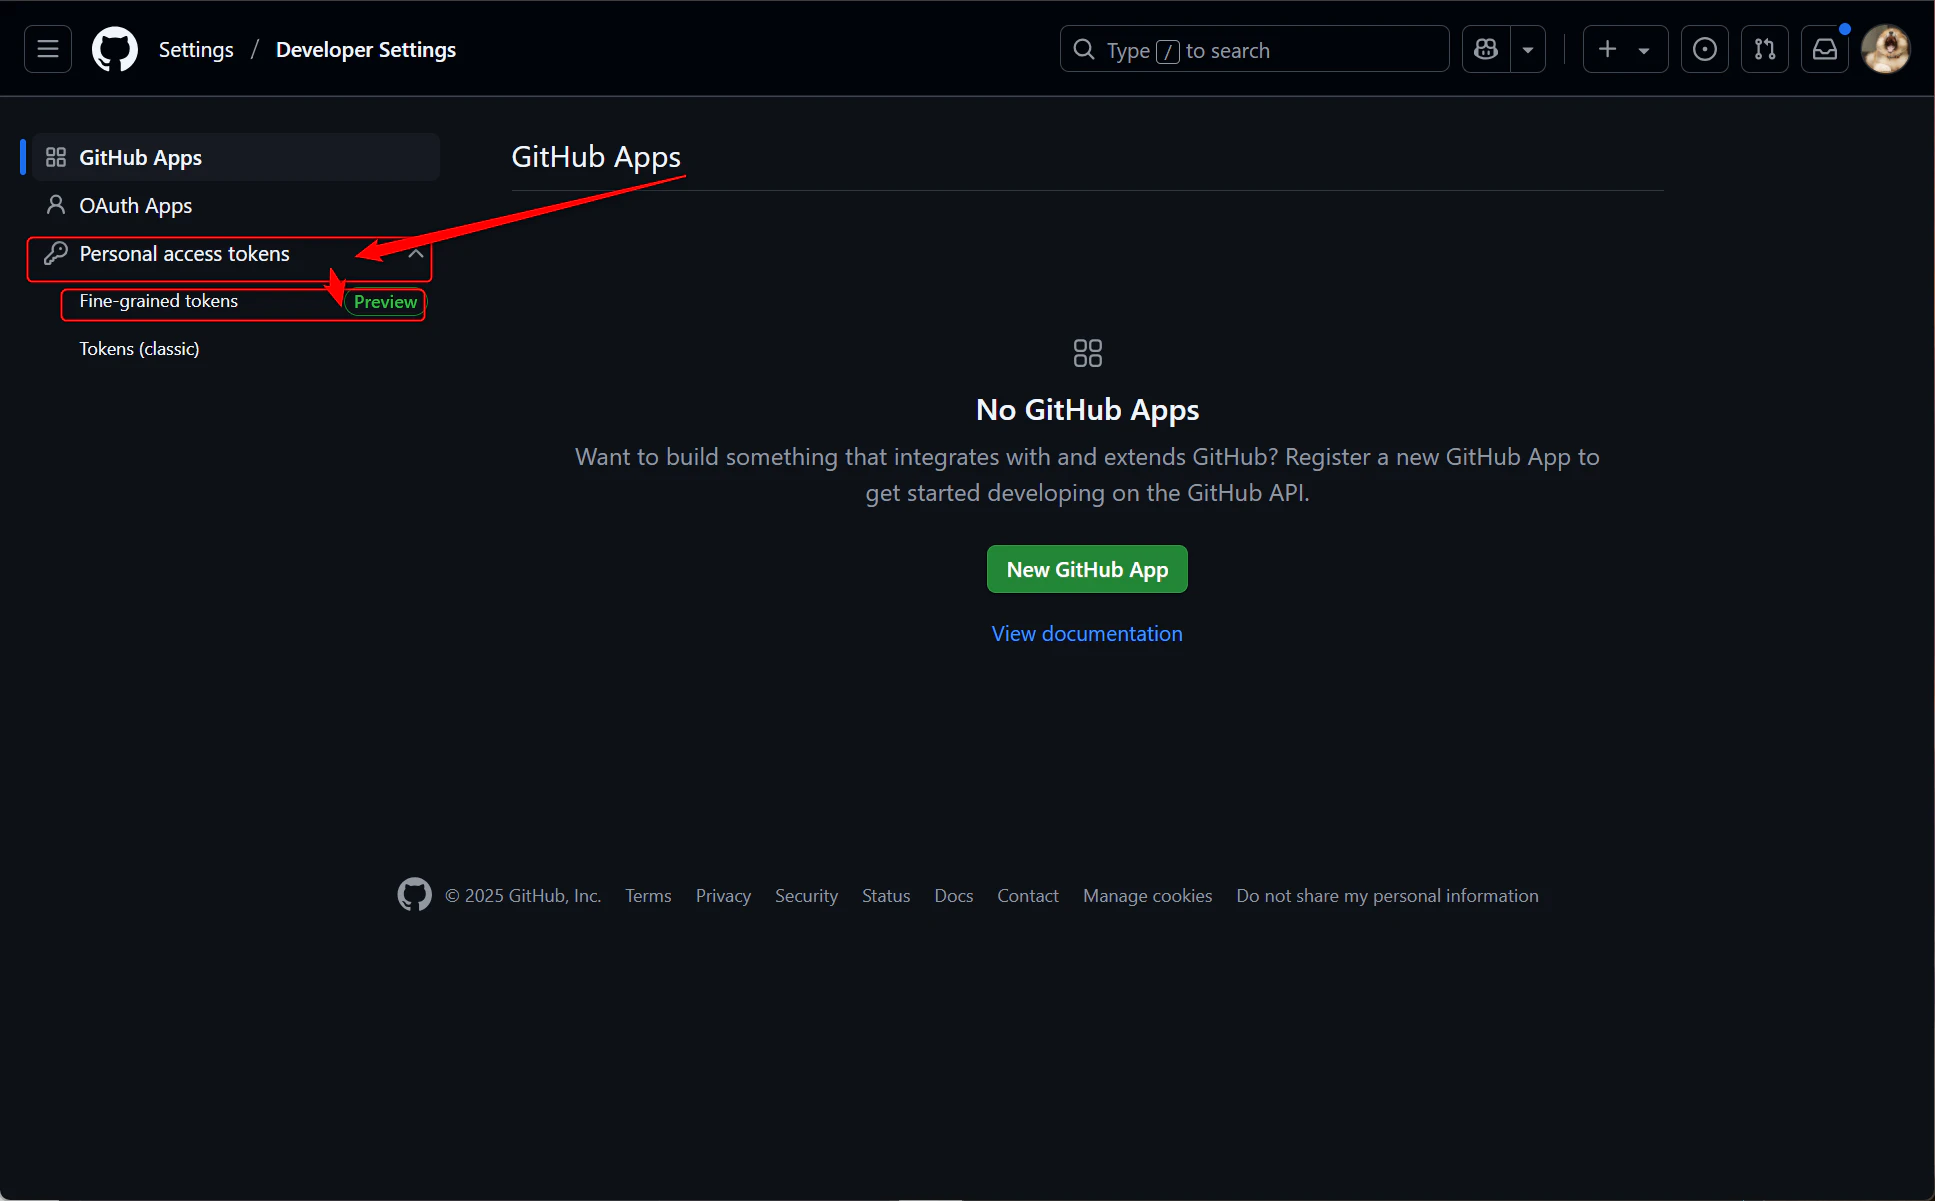Open the Contact footer link
Screen dimensions: 1935x1201
1027,896
